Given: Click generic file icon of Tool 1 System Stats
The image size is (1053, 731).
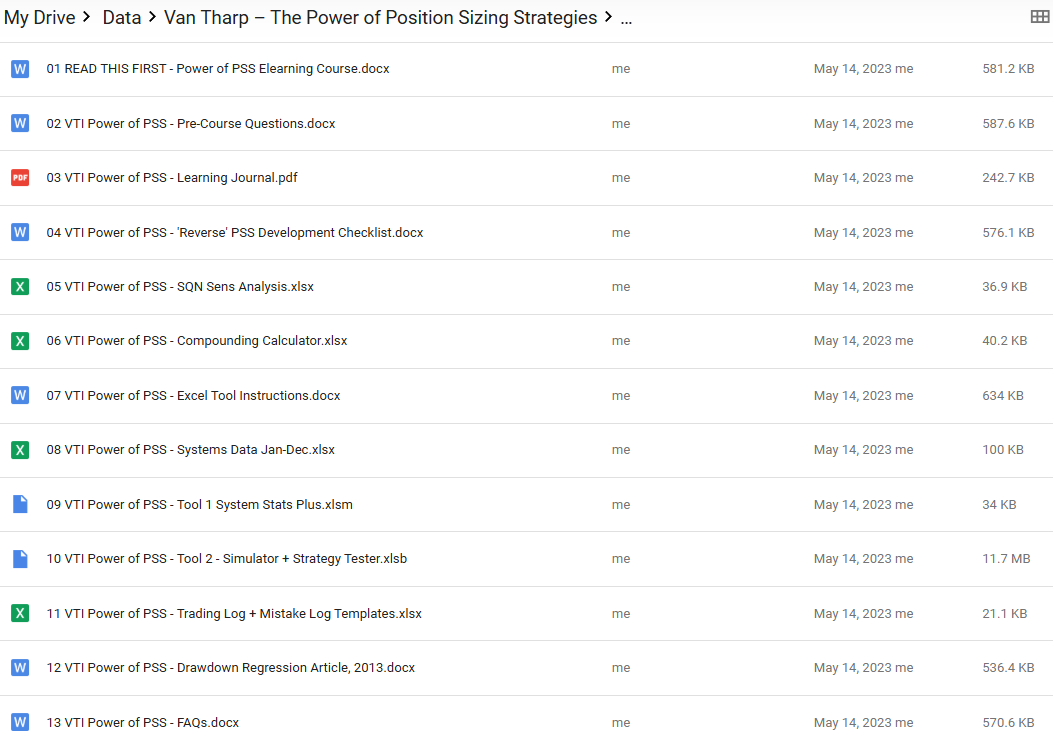Looking at the screenshot, I should pos(20,505).
